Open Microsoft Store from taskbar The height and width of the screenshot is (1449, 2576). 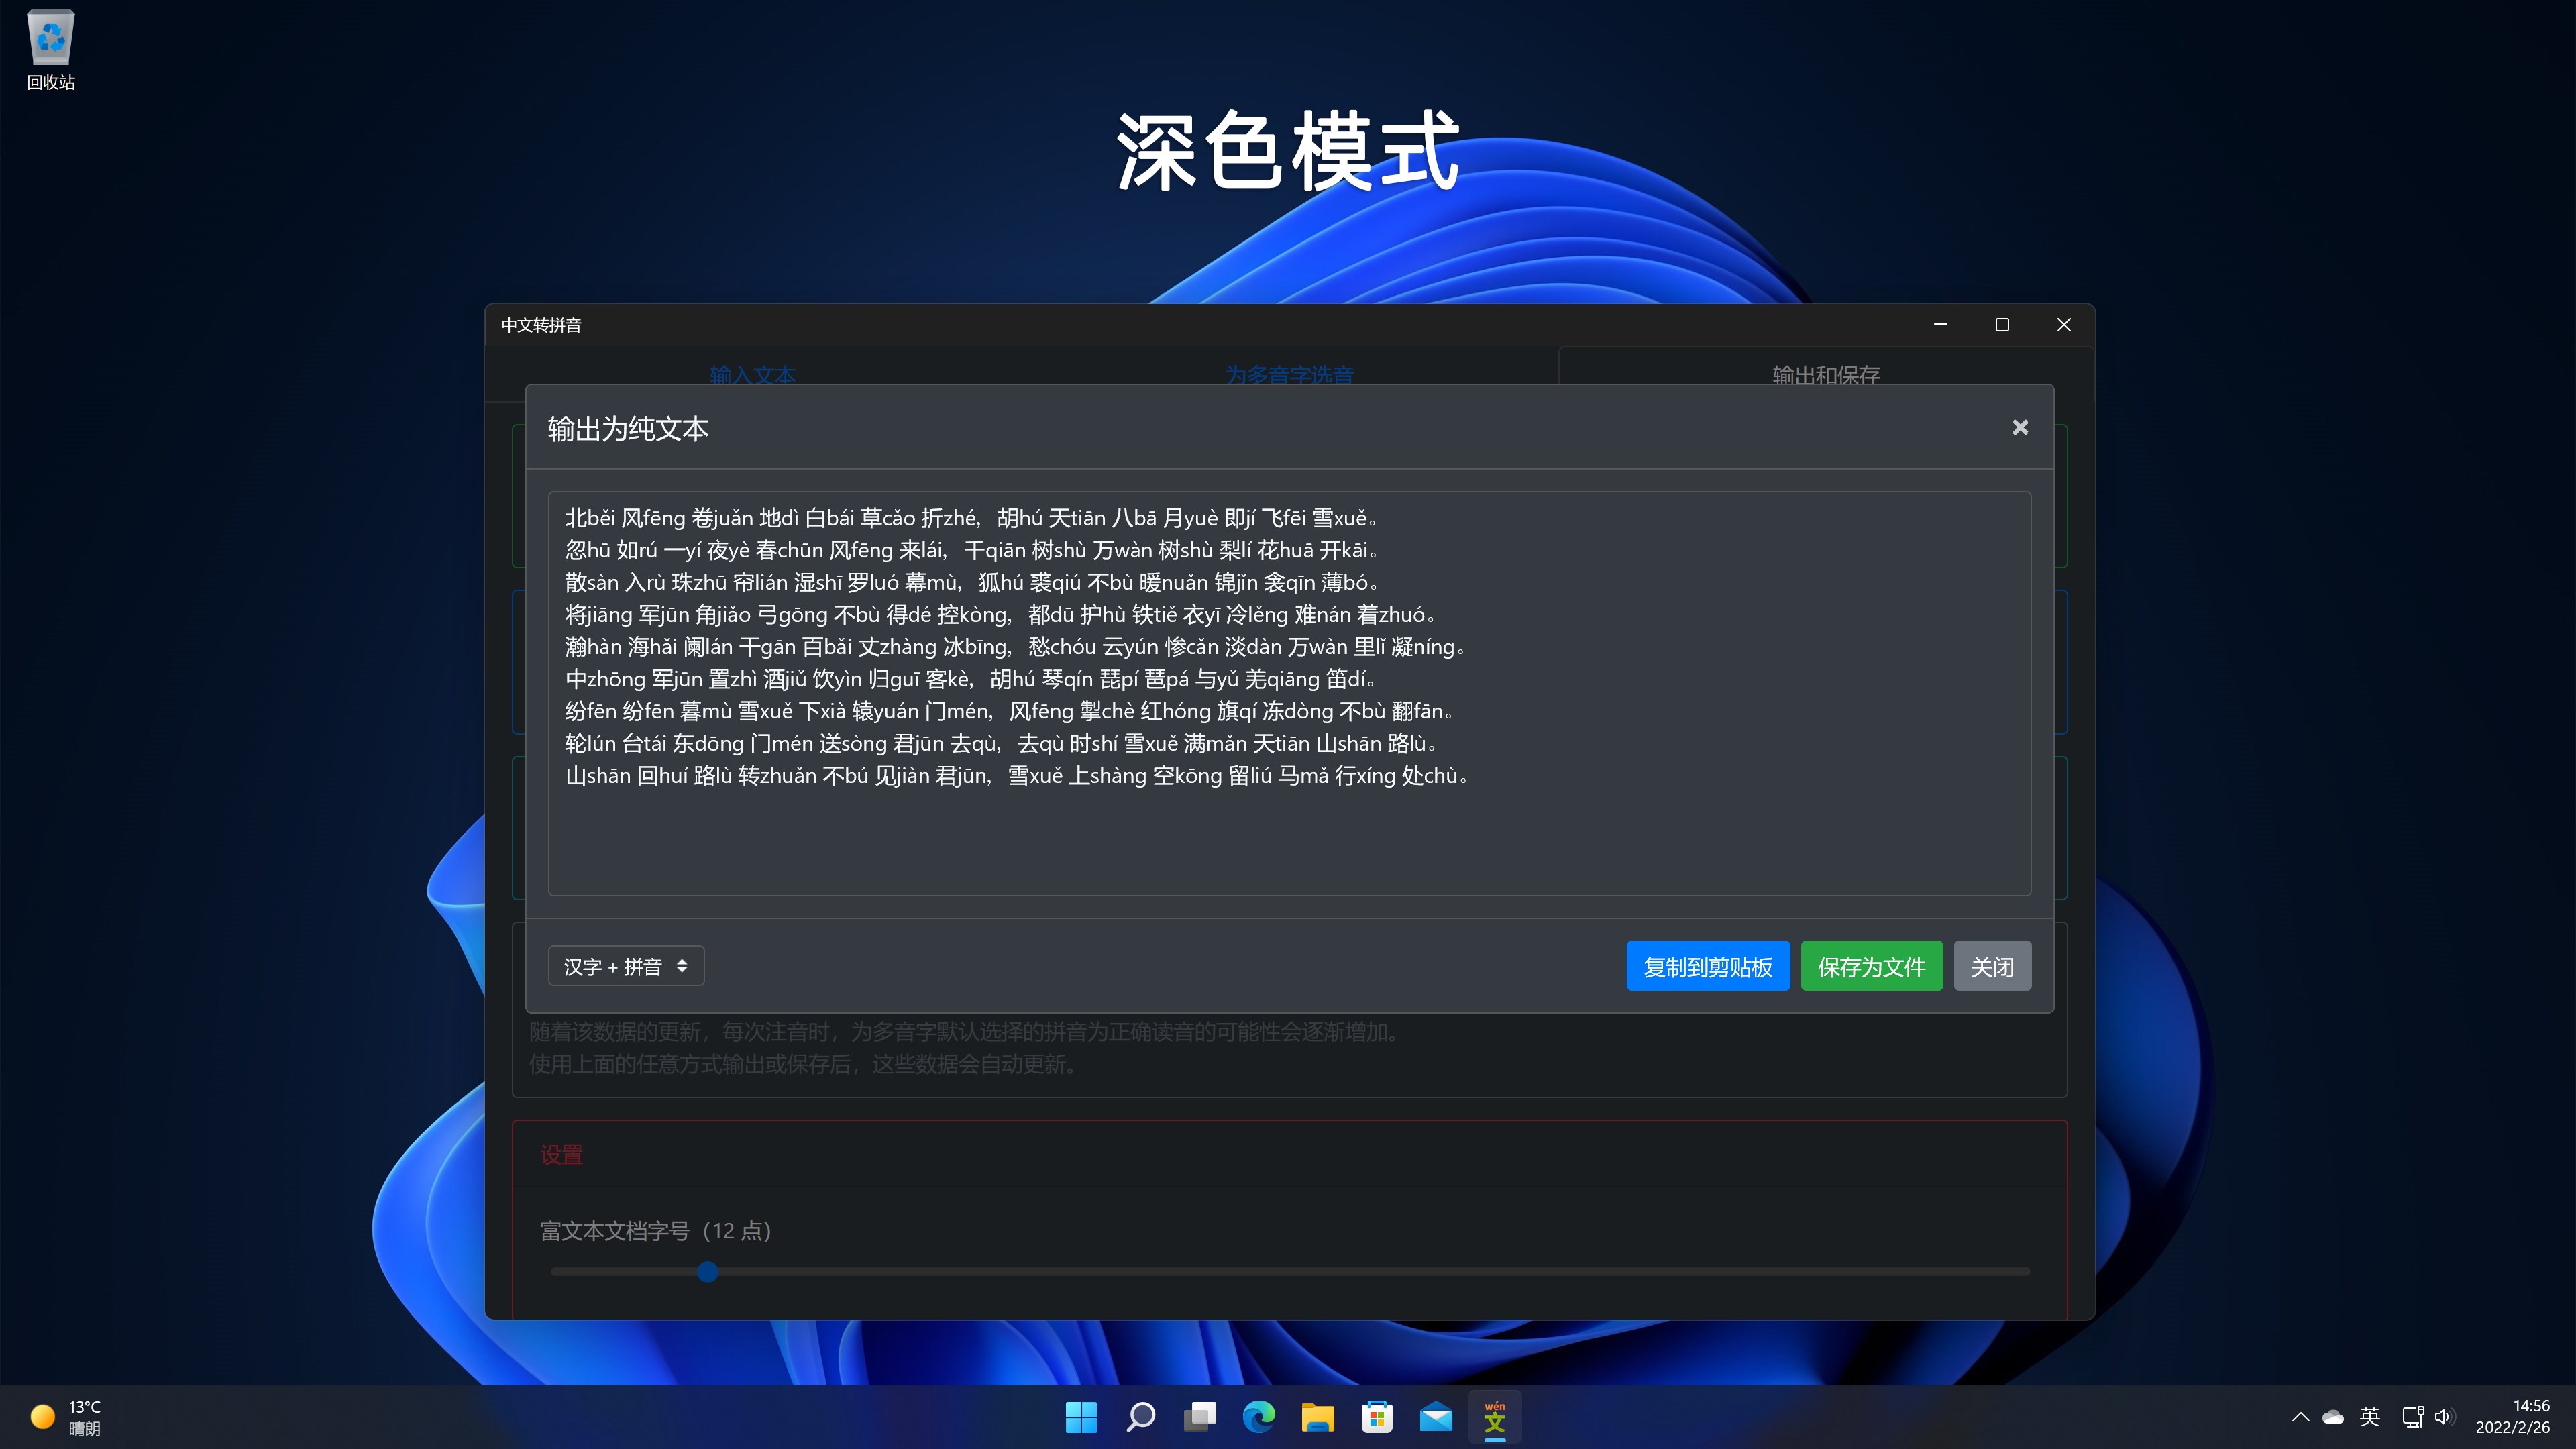point(1377,1416)
